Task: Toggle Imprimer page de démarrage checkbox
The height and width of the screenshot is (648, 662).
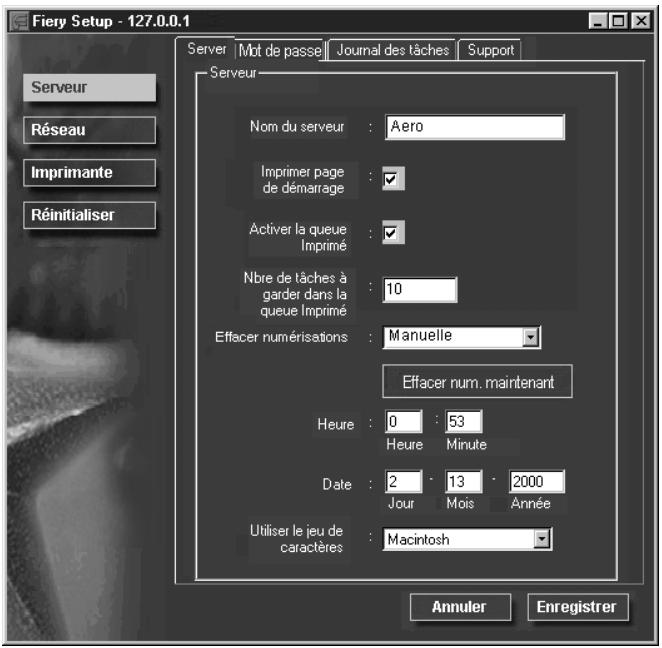Action: point(393,179)
